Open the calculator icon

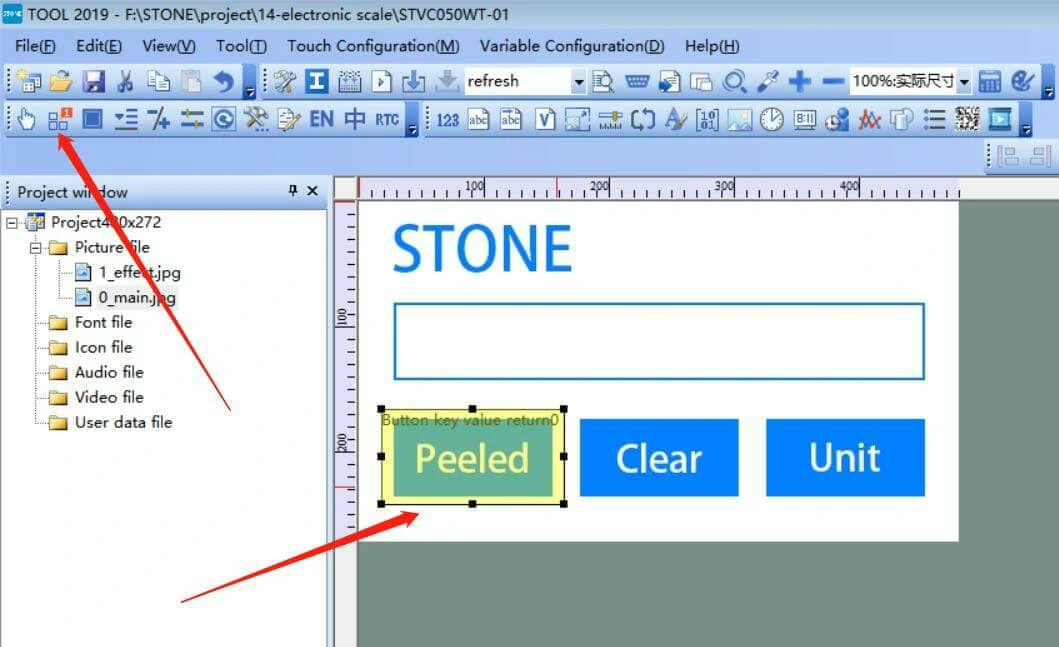[989, 82]
